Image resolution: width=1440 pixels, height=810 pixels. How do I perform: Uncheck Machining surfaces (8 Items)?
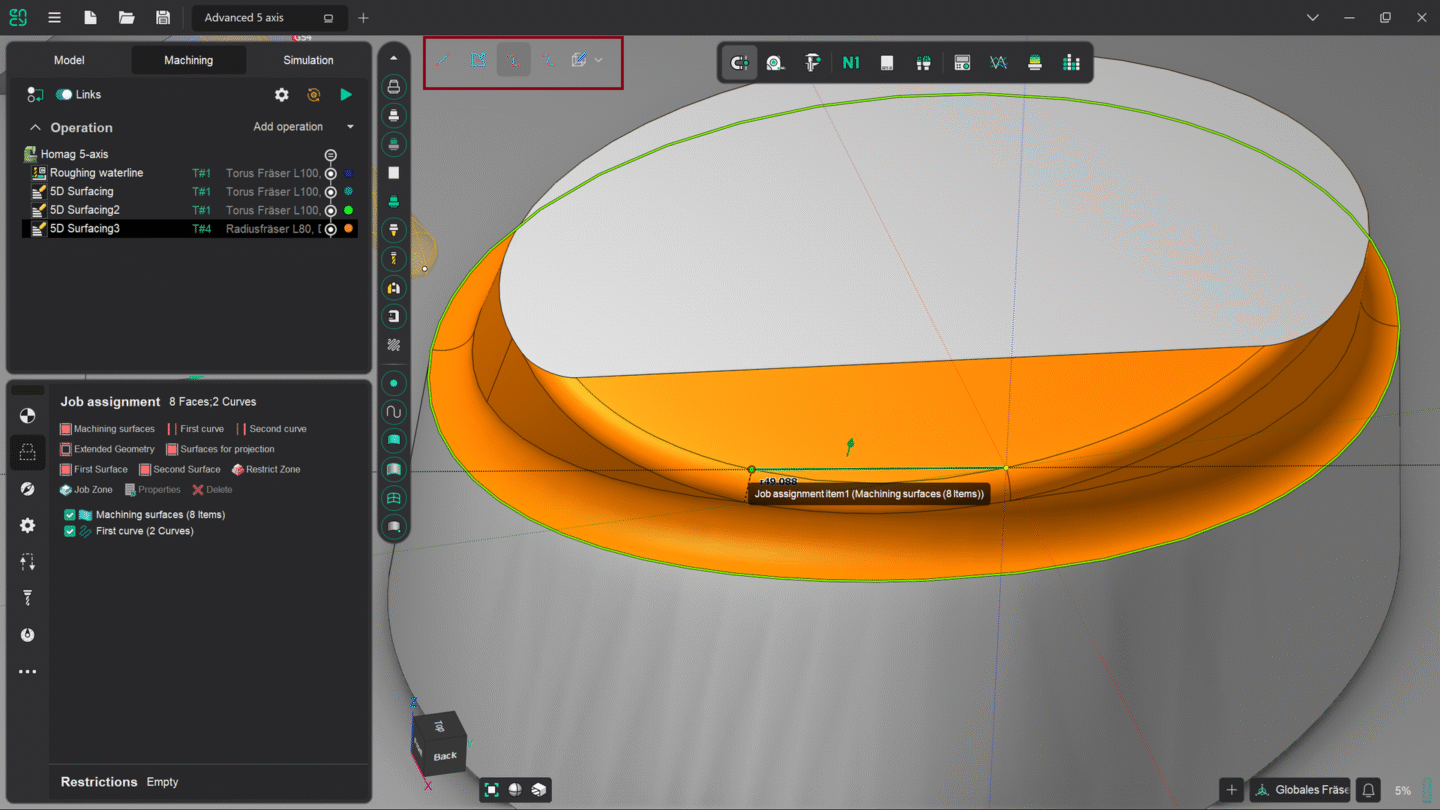tap(69, 514)
